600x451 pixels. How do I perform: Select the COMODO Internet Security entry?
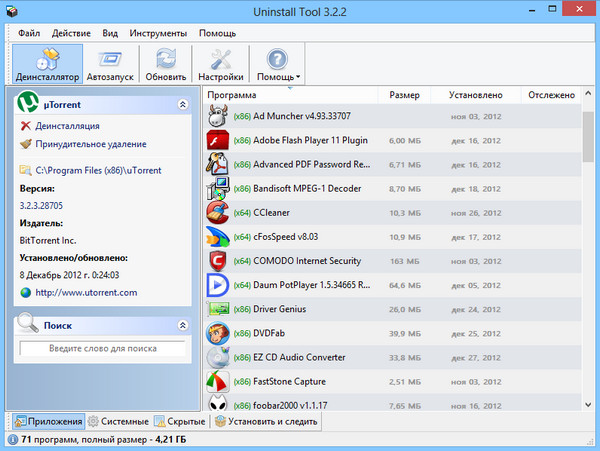click(393, 261)
